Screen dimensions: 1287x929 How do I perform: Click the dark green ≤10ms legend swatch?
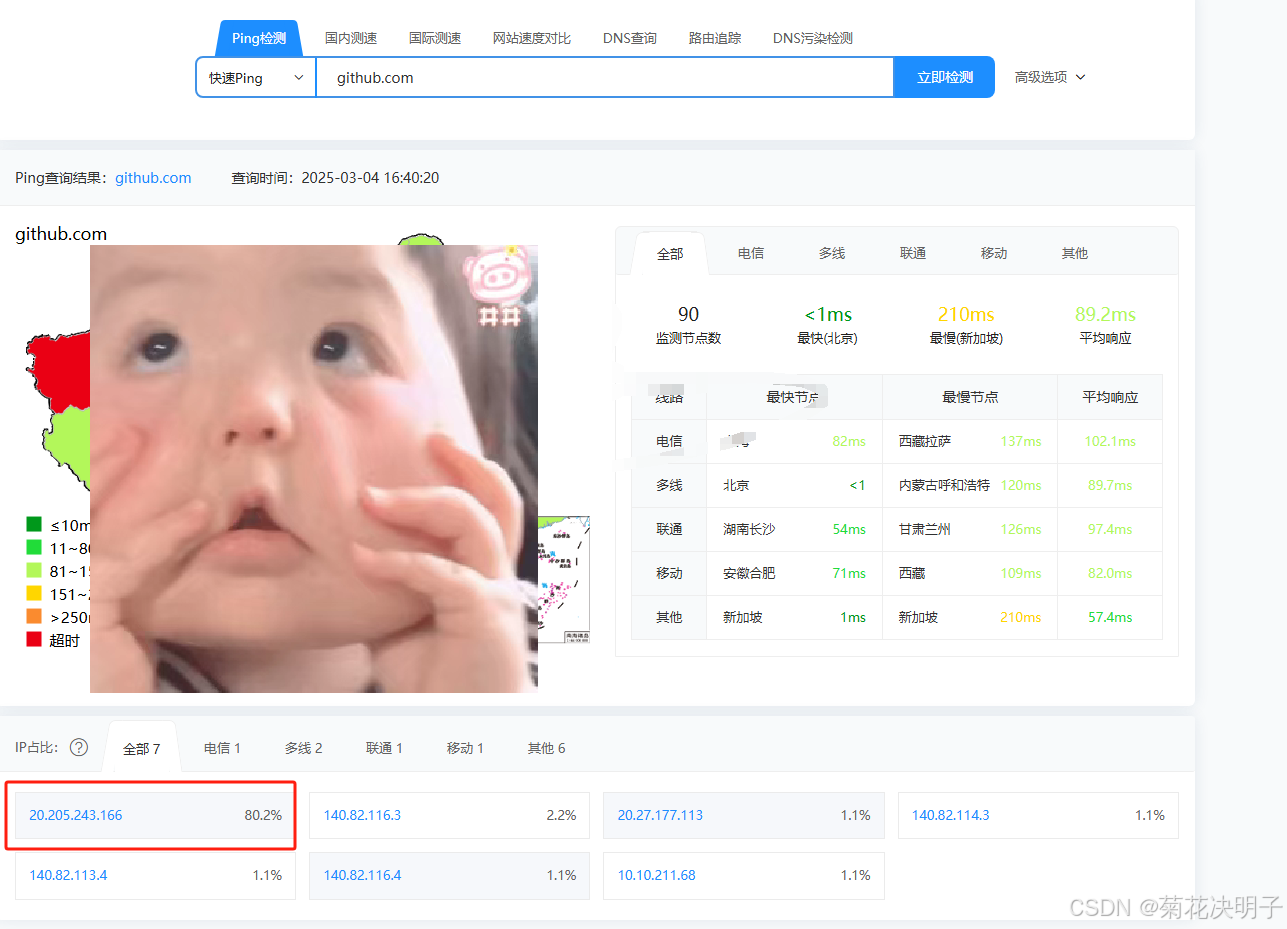click(34, 524)
